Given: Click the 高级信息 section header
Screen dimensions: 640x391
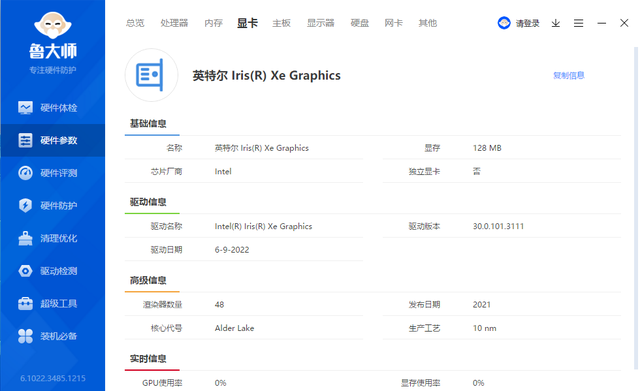Looking at the screenshot, I should pos(148,280).
